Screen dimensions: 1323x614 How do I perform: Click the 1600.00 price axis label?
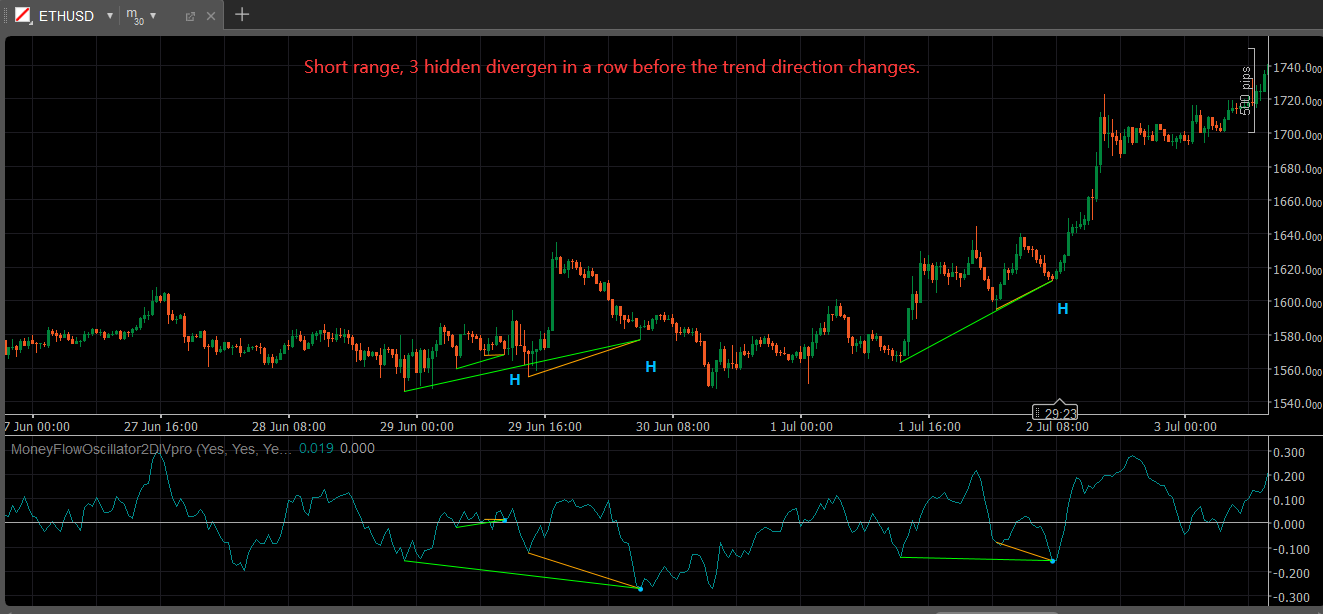click(1296, 303)
